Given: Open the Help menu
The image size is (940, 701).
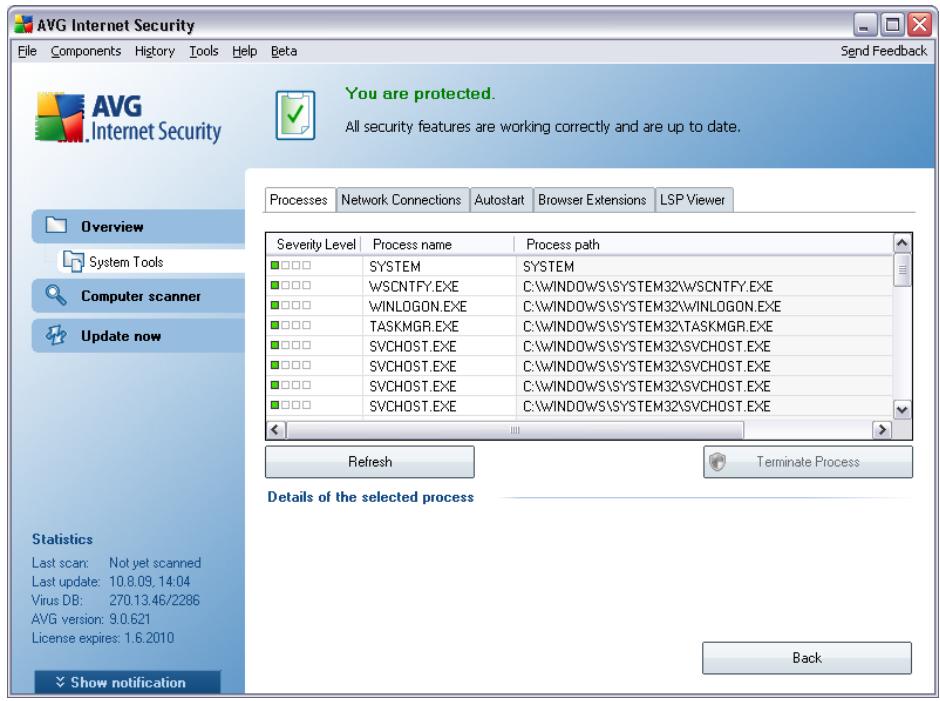Looking at the screenshot, I should 245,51.
